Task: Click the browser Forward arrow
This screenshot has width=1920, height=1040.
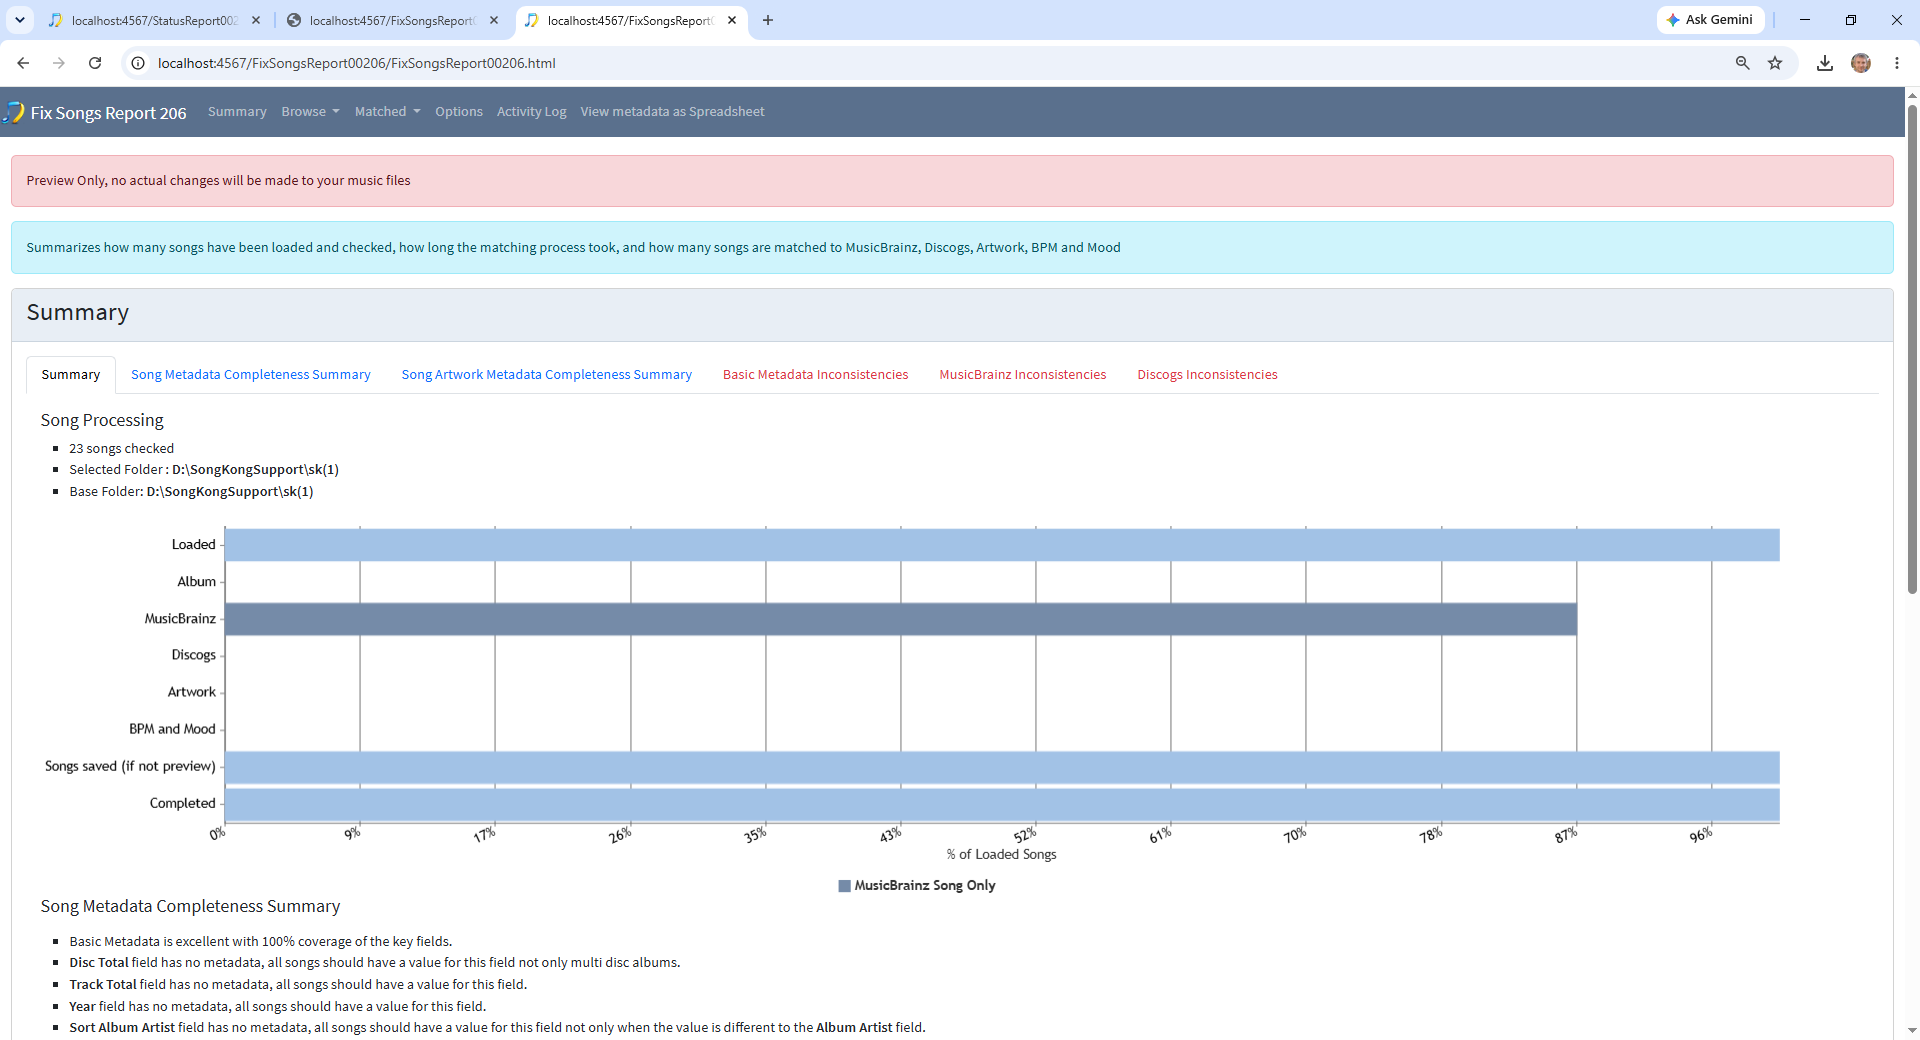Action: pyautogui.click(x=59, y=63)
